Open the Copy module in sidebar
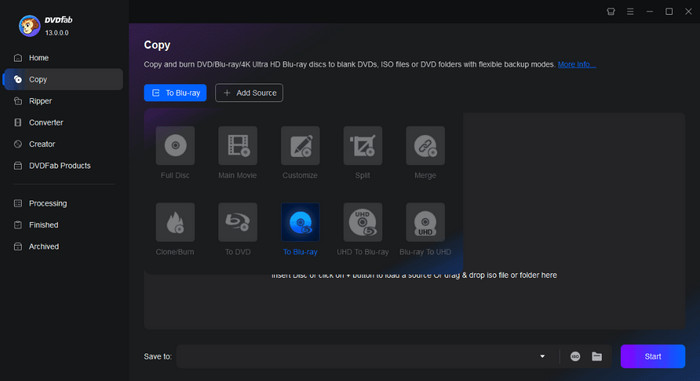The height and width of the screenshot is (381, 700). [63, 79]
